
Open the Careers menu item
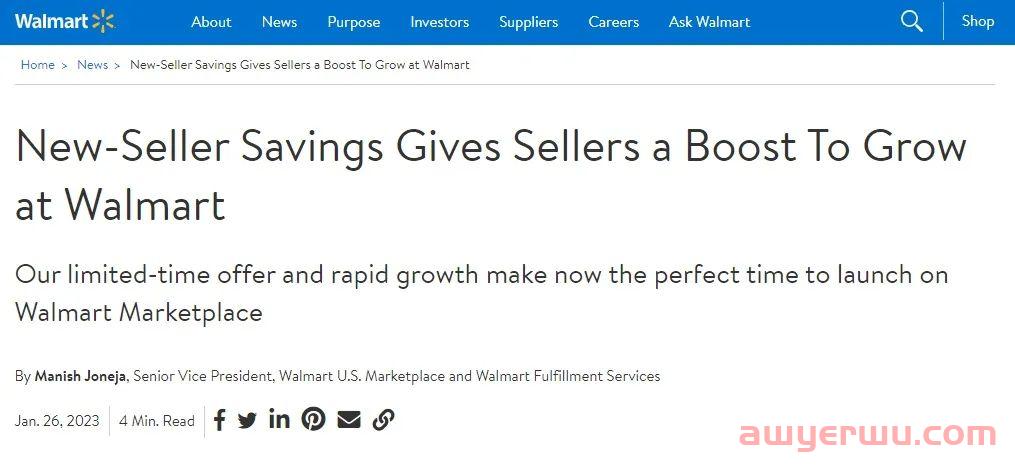click(x=613, y=22)
